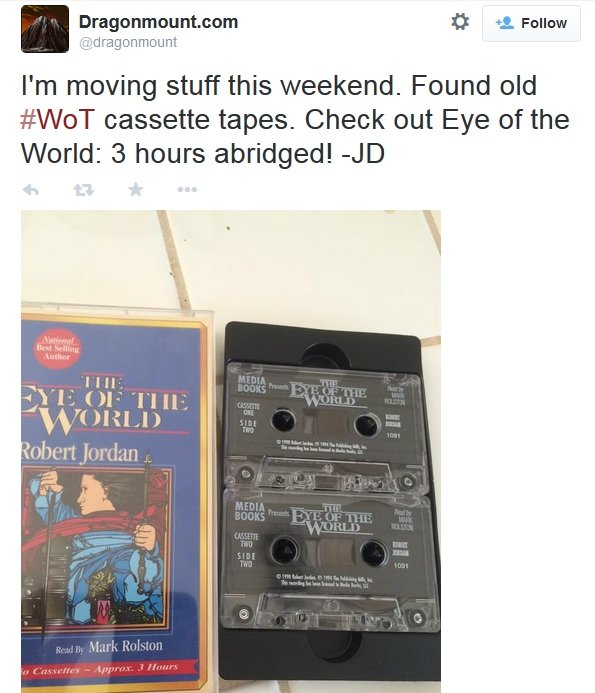Click the Cassette One tape in the photo
595x693 pixels.
point(325,427)
